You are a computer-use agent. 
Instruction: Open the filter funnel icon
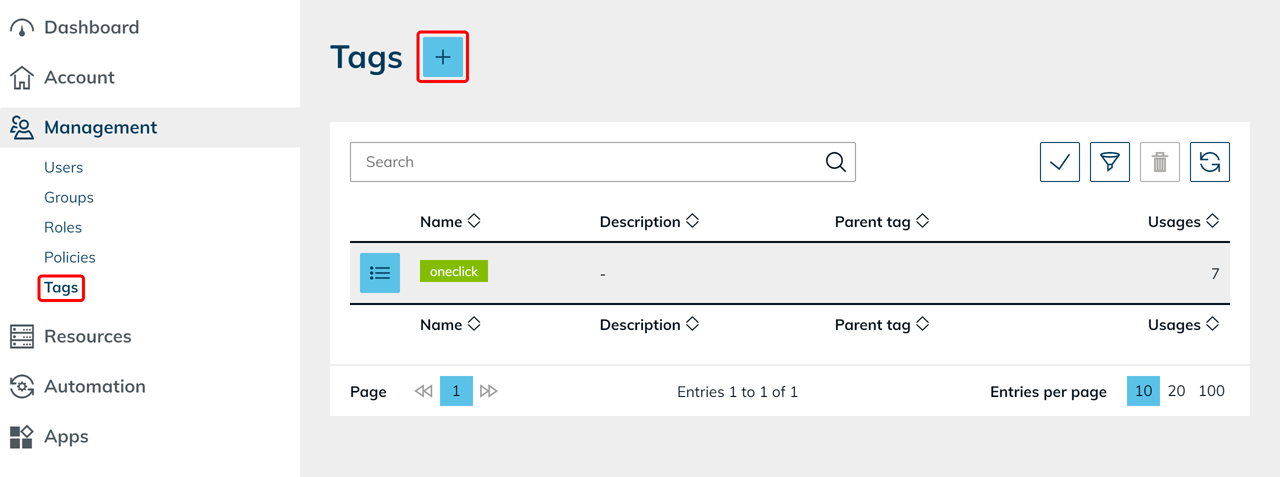tap(1109, 162)
